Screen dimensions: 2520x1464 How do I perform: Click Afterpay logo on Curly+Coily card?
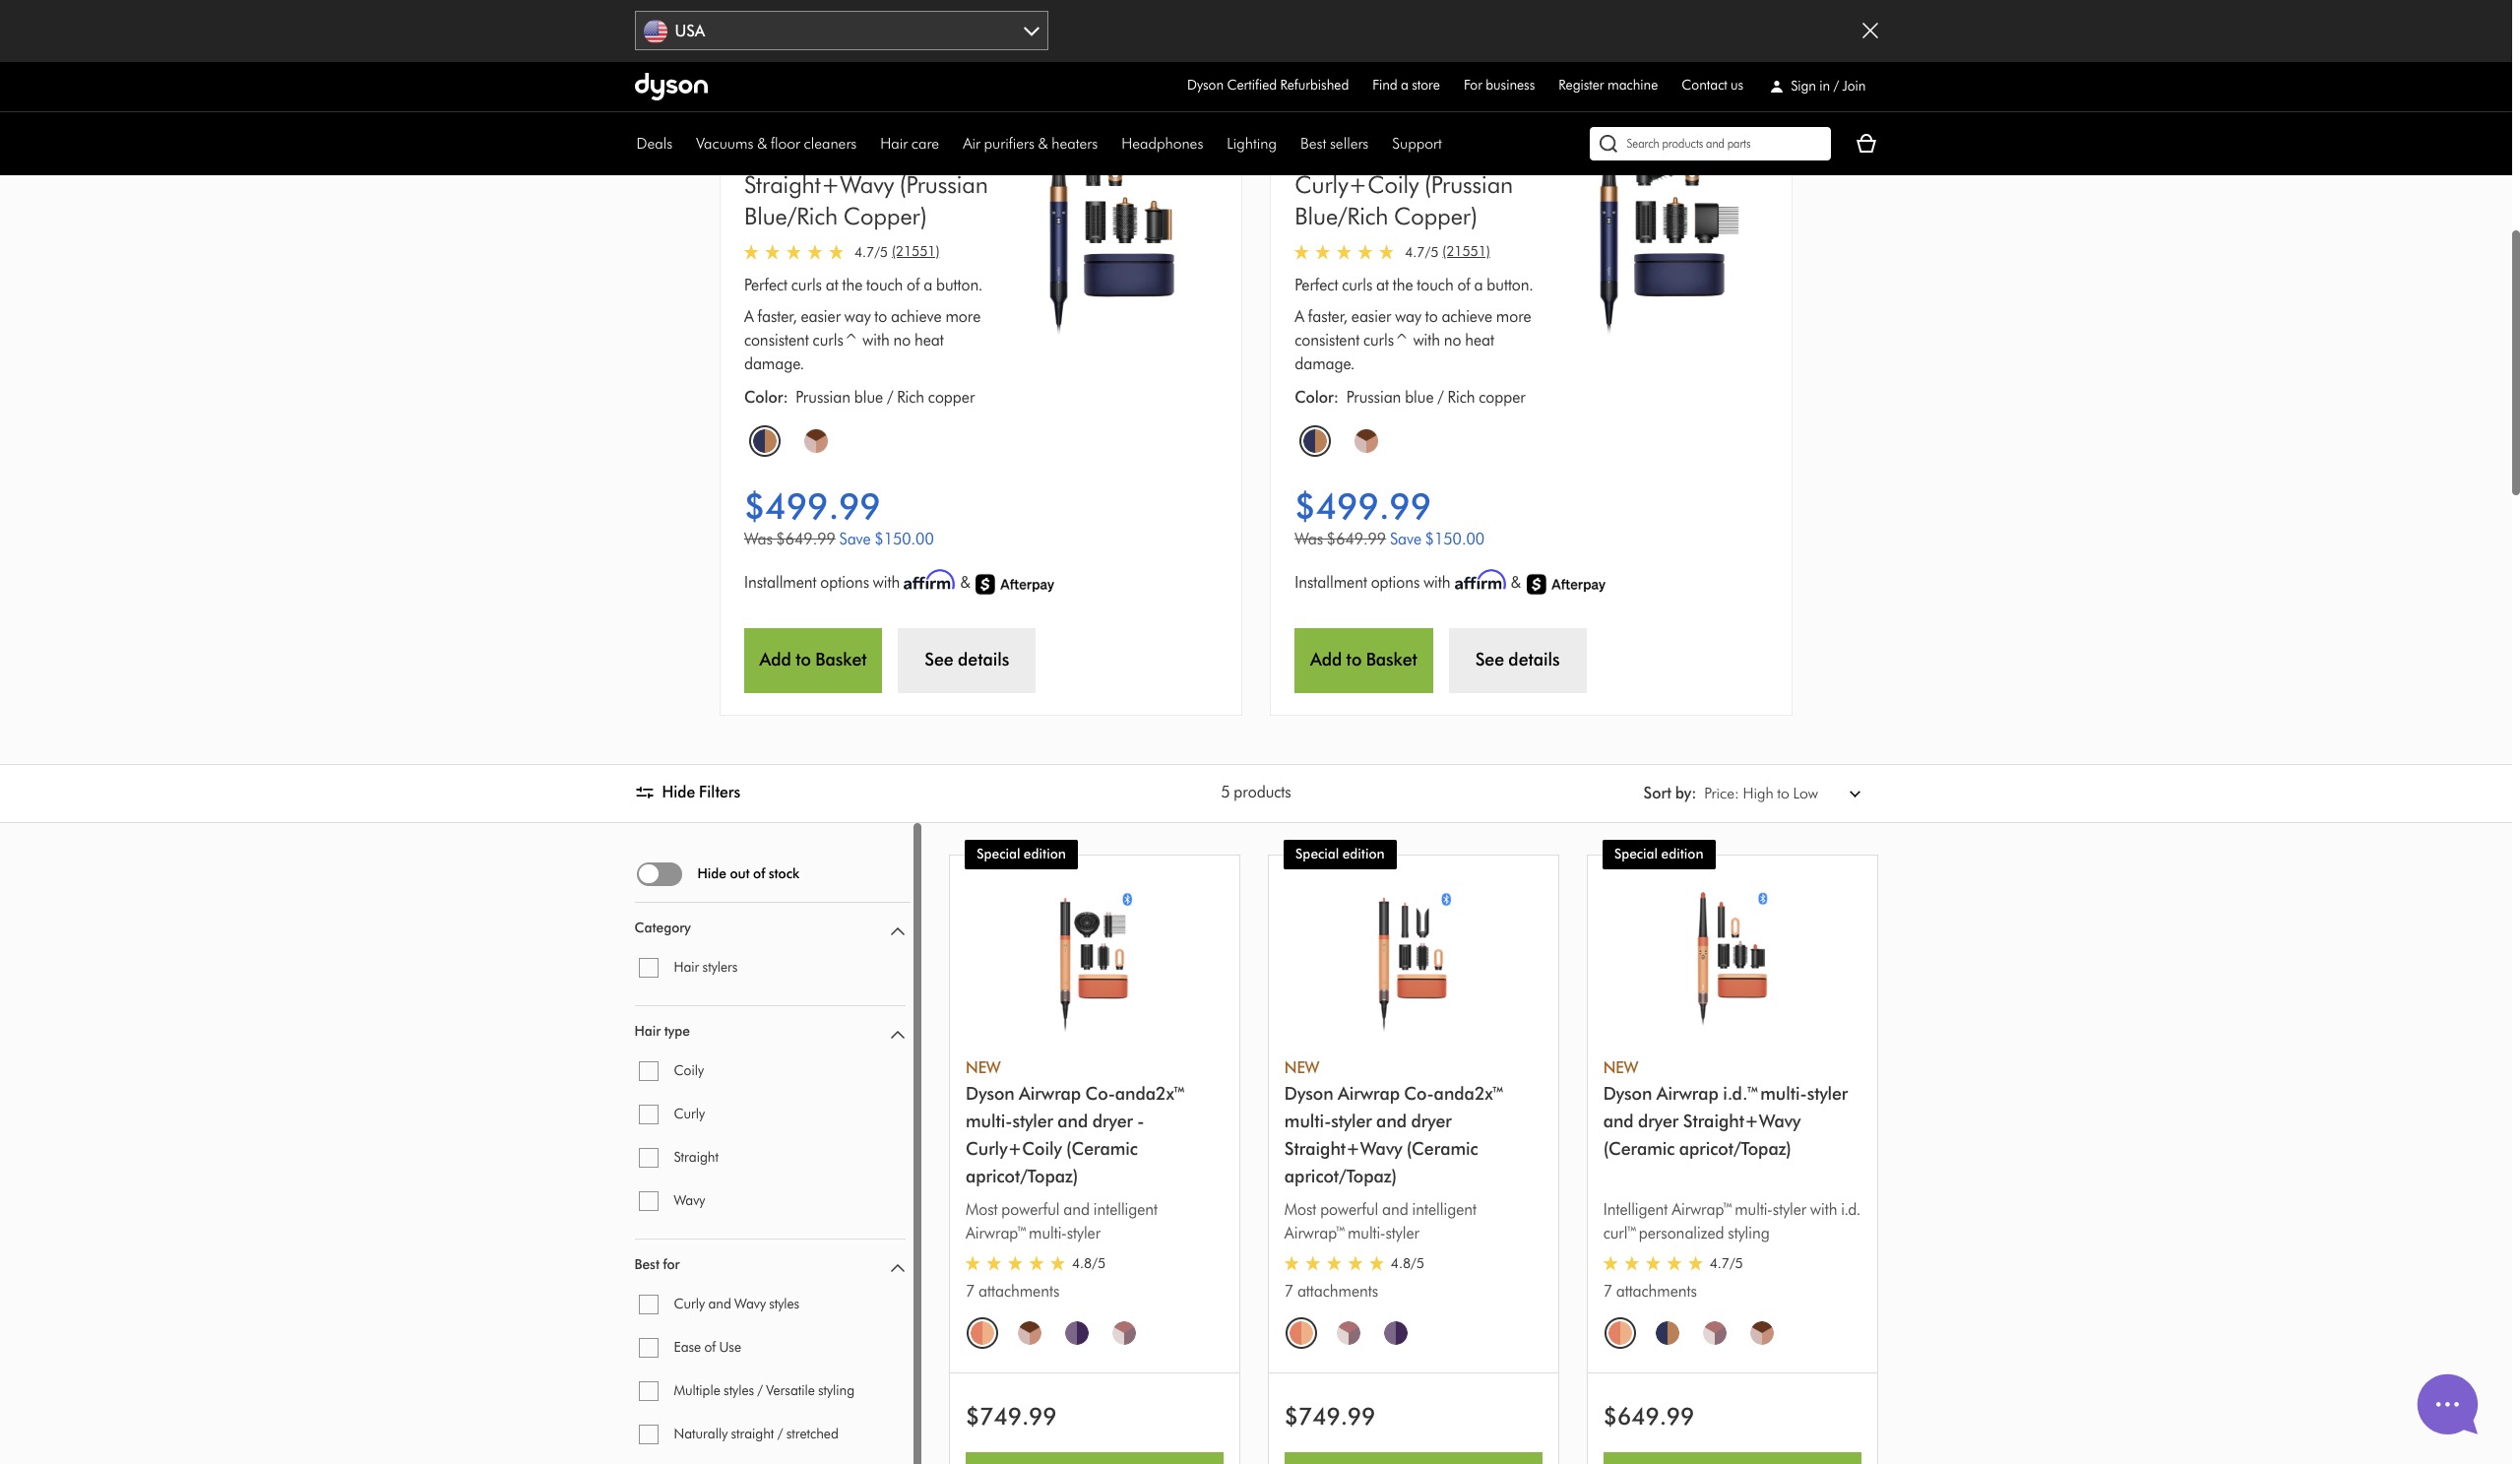click(1566, 584)
